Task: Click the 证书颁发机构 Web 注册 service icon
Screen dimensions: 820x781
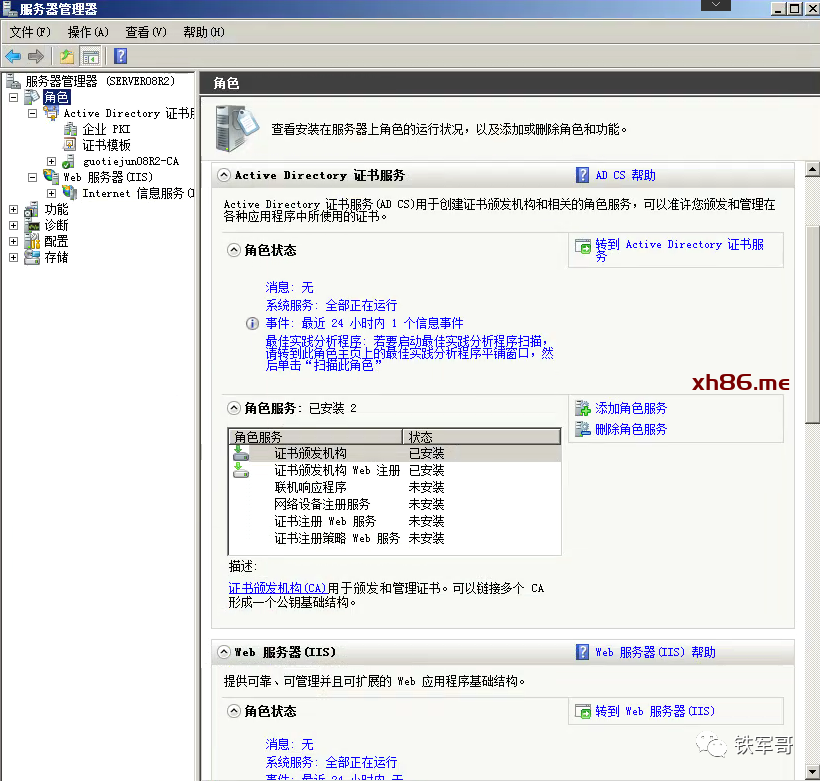Action: [x=241, y=470]
